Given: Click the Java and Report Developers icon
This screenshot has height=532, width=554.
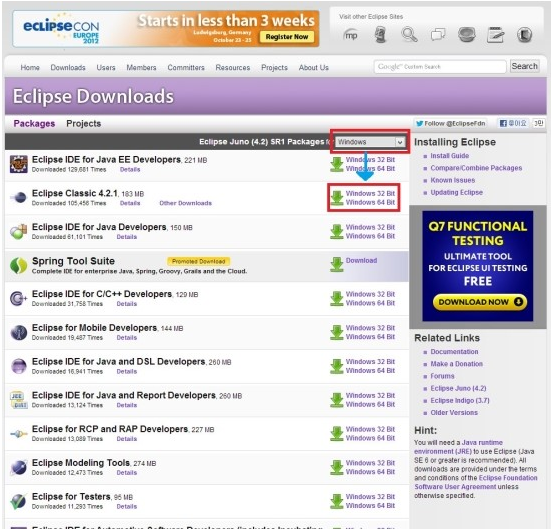Looking at the screenshot, I should coord(19,400).
